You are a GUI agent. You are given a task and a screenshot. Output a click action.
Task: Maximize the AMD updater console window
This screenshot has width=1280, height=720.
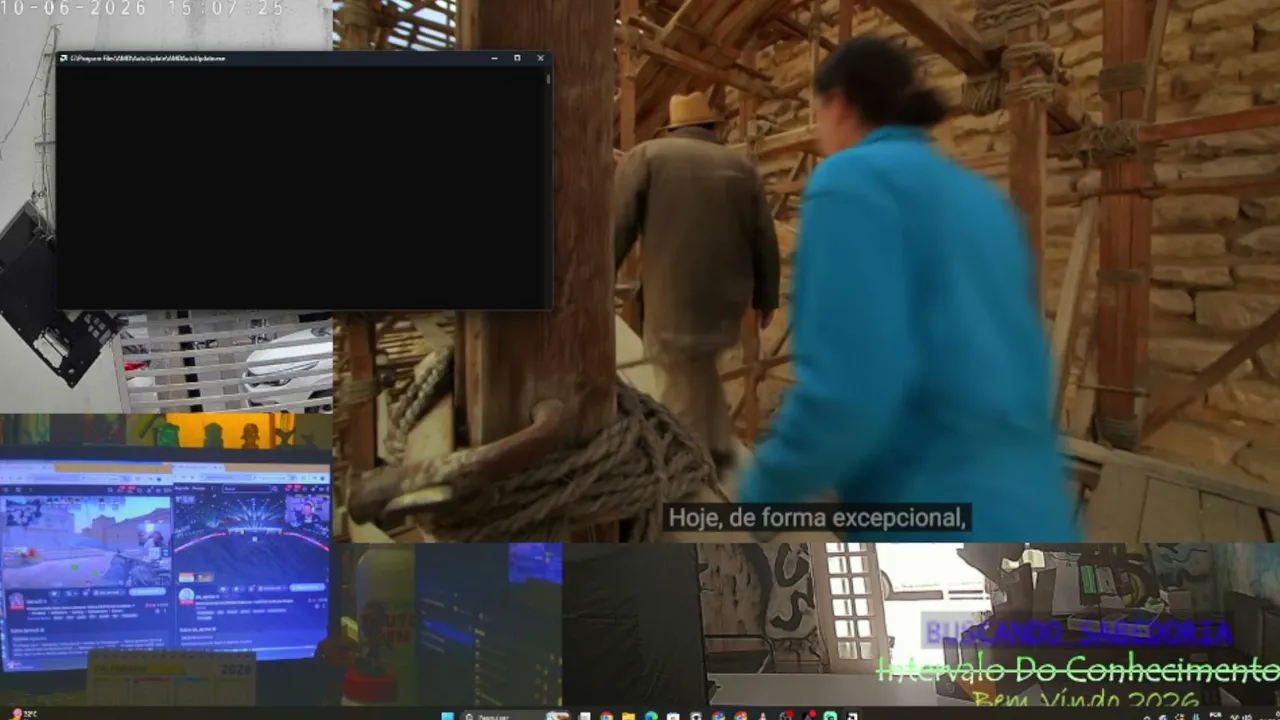(517, 58)
